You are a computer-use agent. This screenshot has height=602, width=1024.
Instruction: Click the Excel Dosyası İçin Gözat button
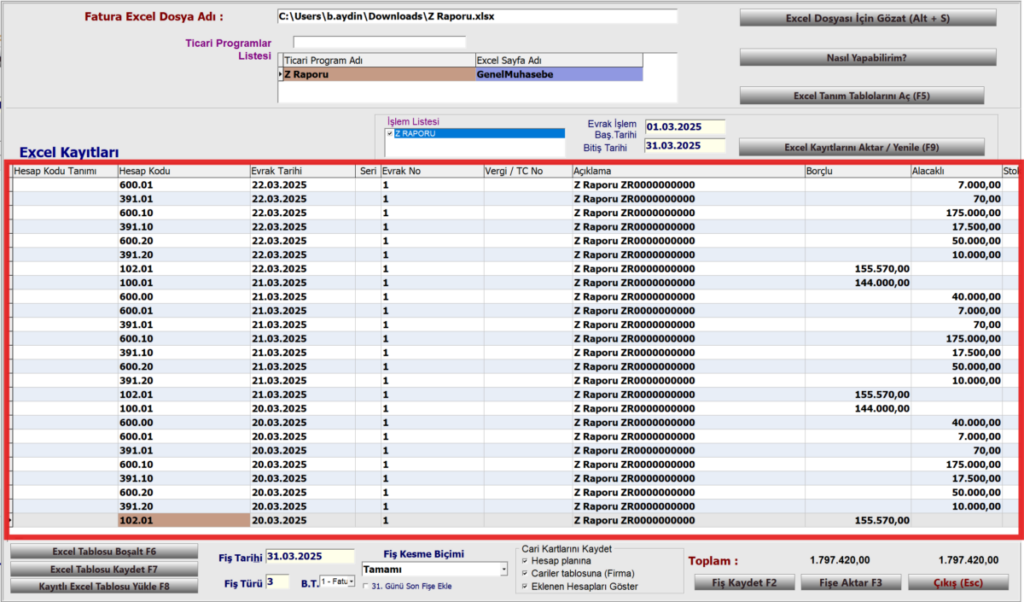(868, 18)
